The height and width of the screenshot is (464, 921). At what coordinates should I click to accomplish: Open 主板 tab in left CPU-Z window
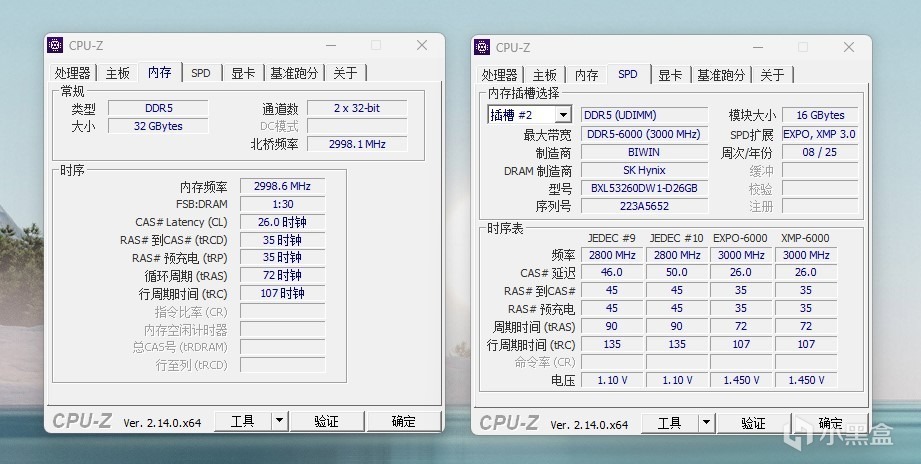pyautogui.click(x=117, y=73)
